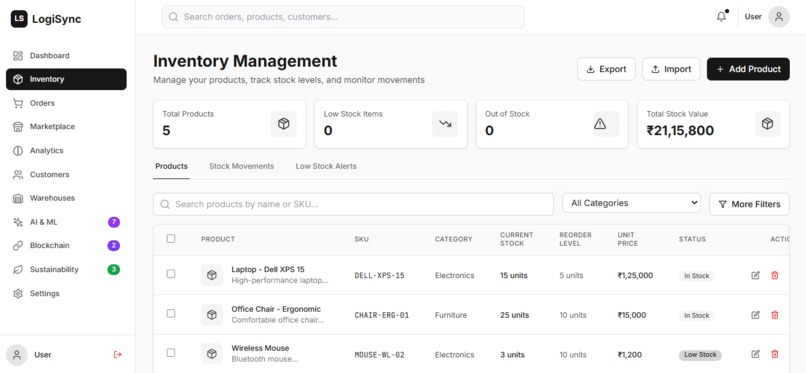The width and height of the screenshot is (806, 373).
Task: Edit the Office Chair - Ergonomic product
Action: (x=755, y=315)
